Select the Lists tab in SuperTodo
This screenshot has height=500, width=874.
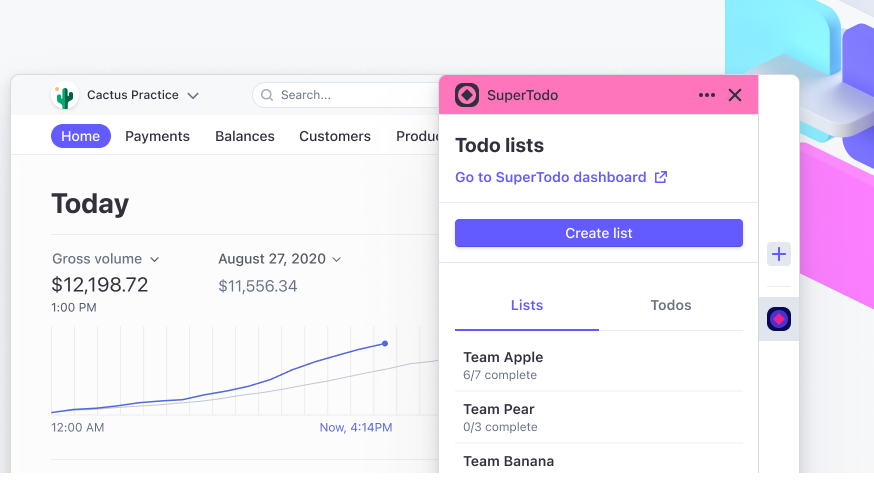click(x=527, y=305)
